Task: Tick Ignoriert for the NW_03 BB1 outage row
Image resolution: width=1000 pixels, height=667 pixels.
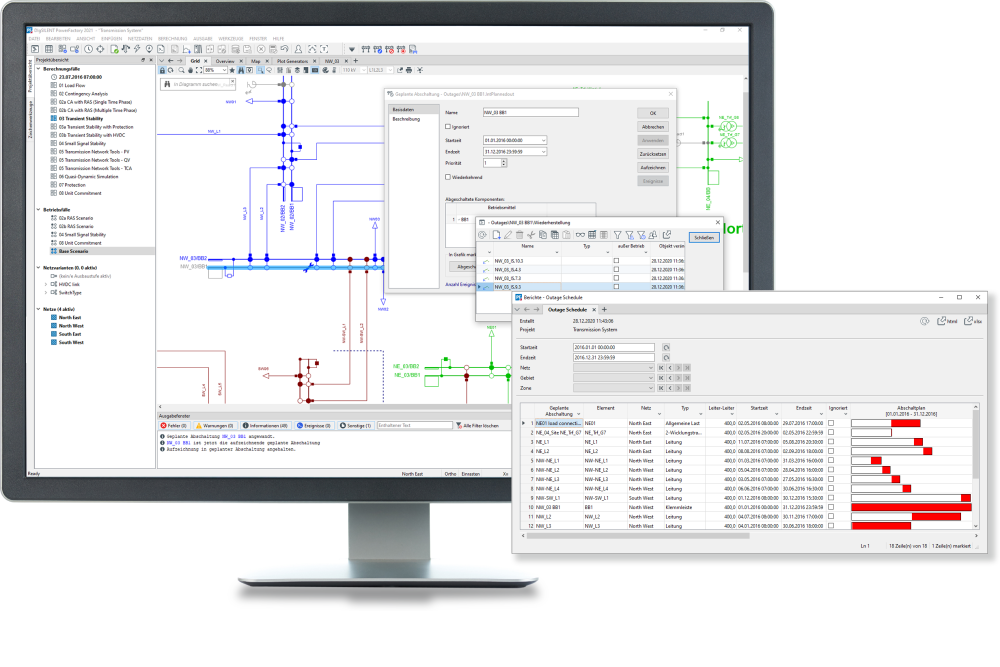Action: pos(831,508)
